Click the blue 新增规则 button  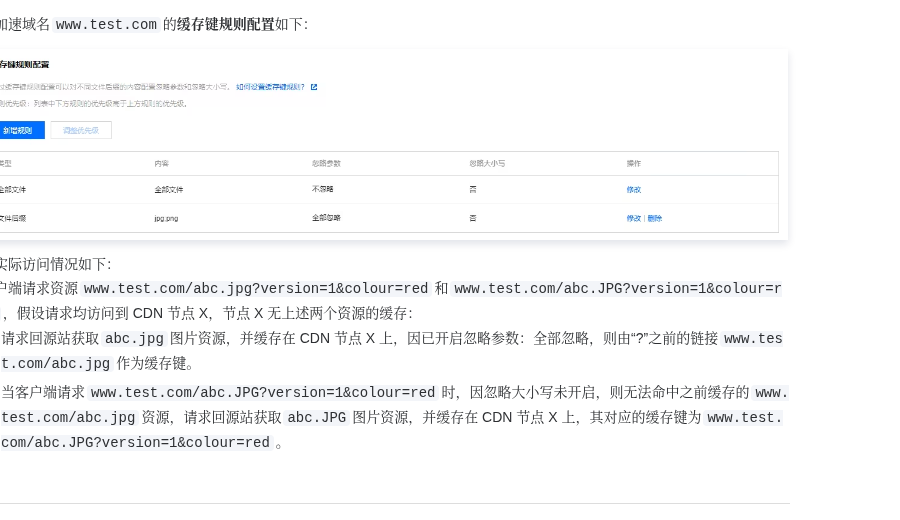coord(21,130)
